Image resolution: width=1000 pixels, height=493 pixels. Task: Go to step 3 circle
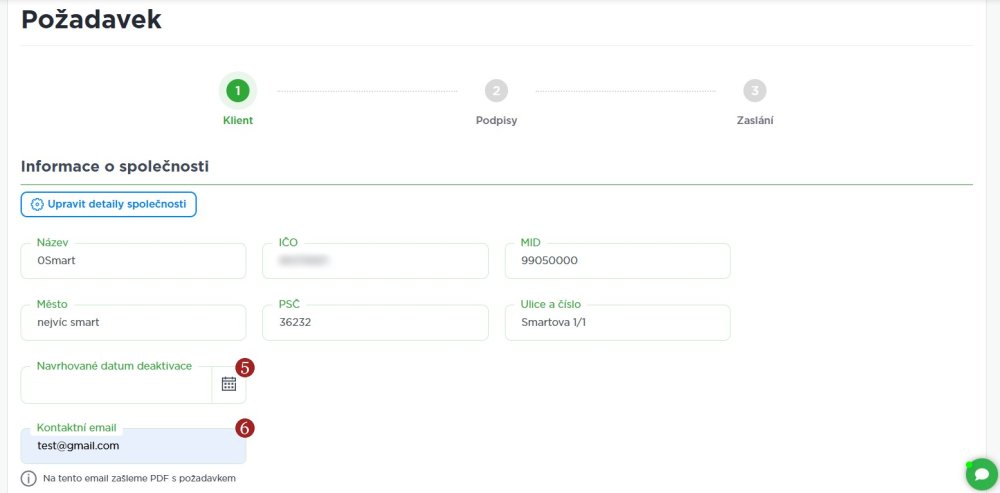(x=755, y=91)
